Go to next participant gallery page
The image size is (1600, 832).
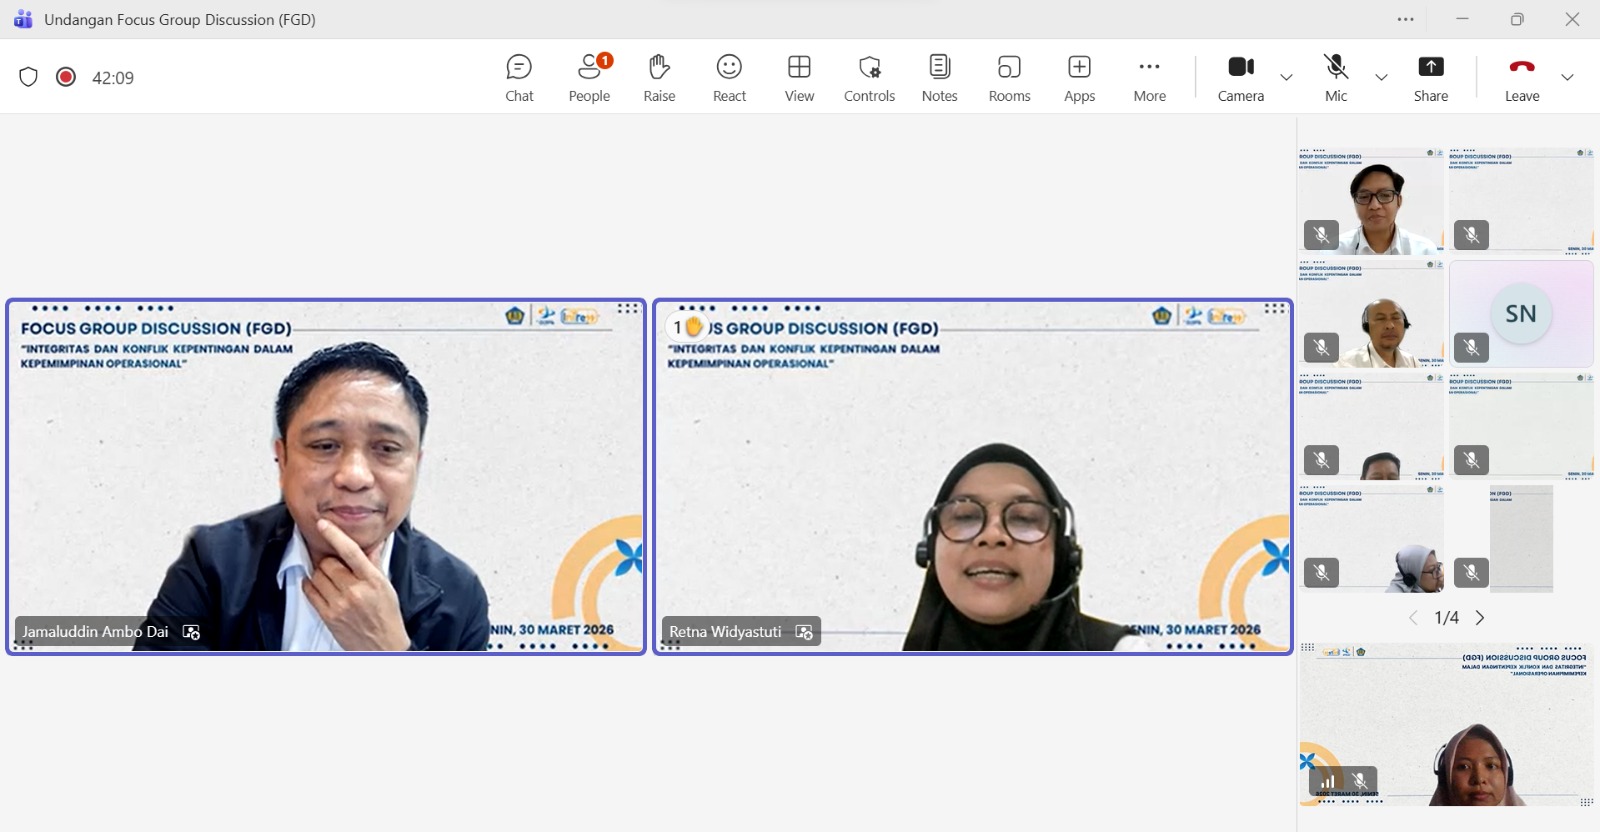point(1480,618)
